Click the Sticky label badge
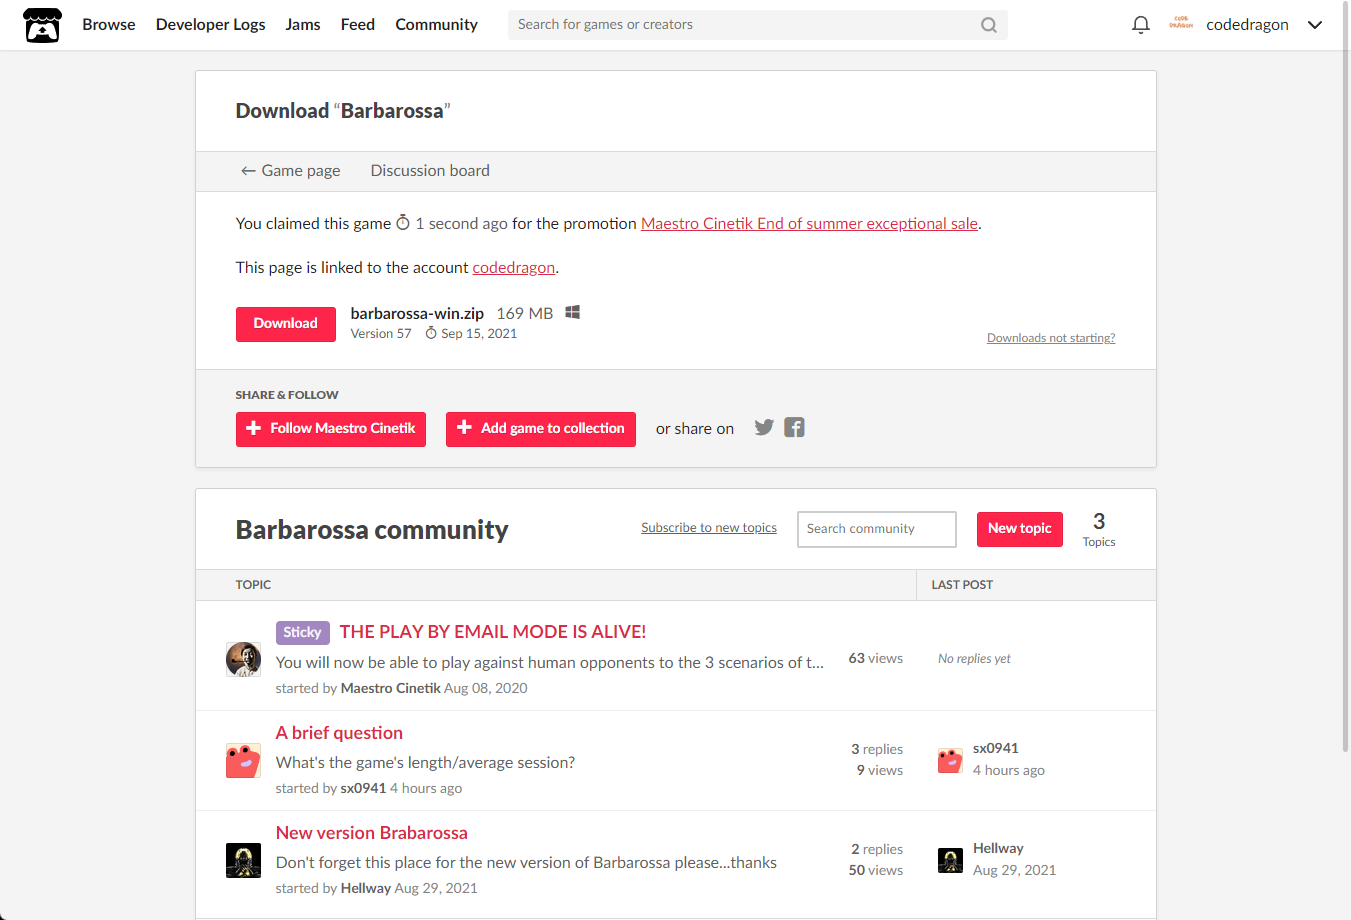The image size is (1351, 920). [x=302, y=632]
